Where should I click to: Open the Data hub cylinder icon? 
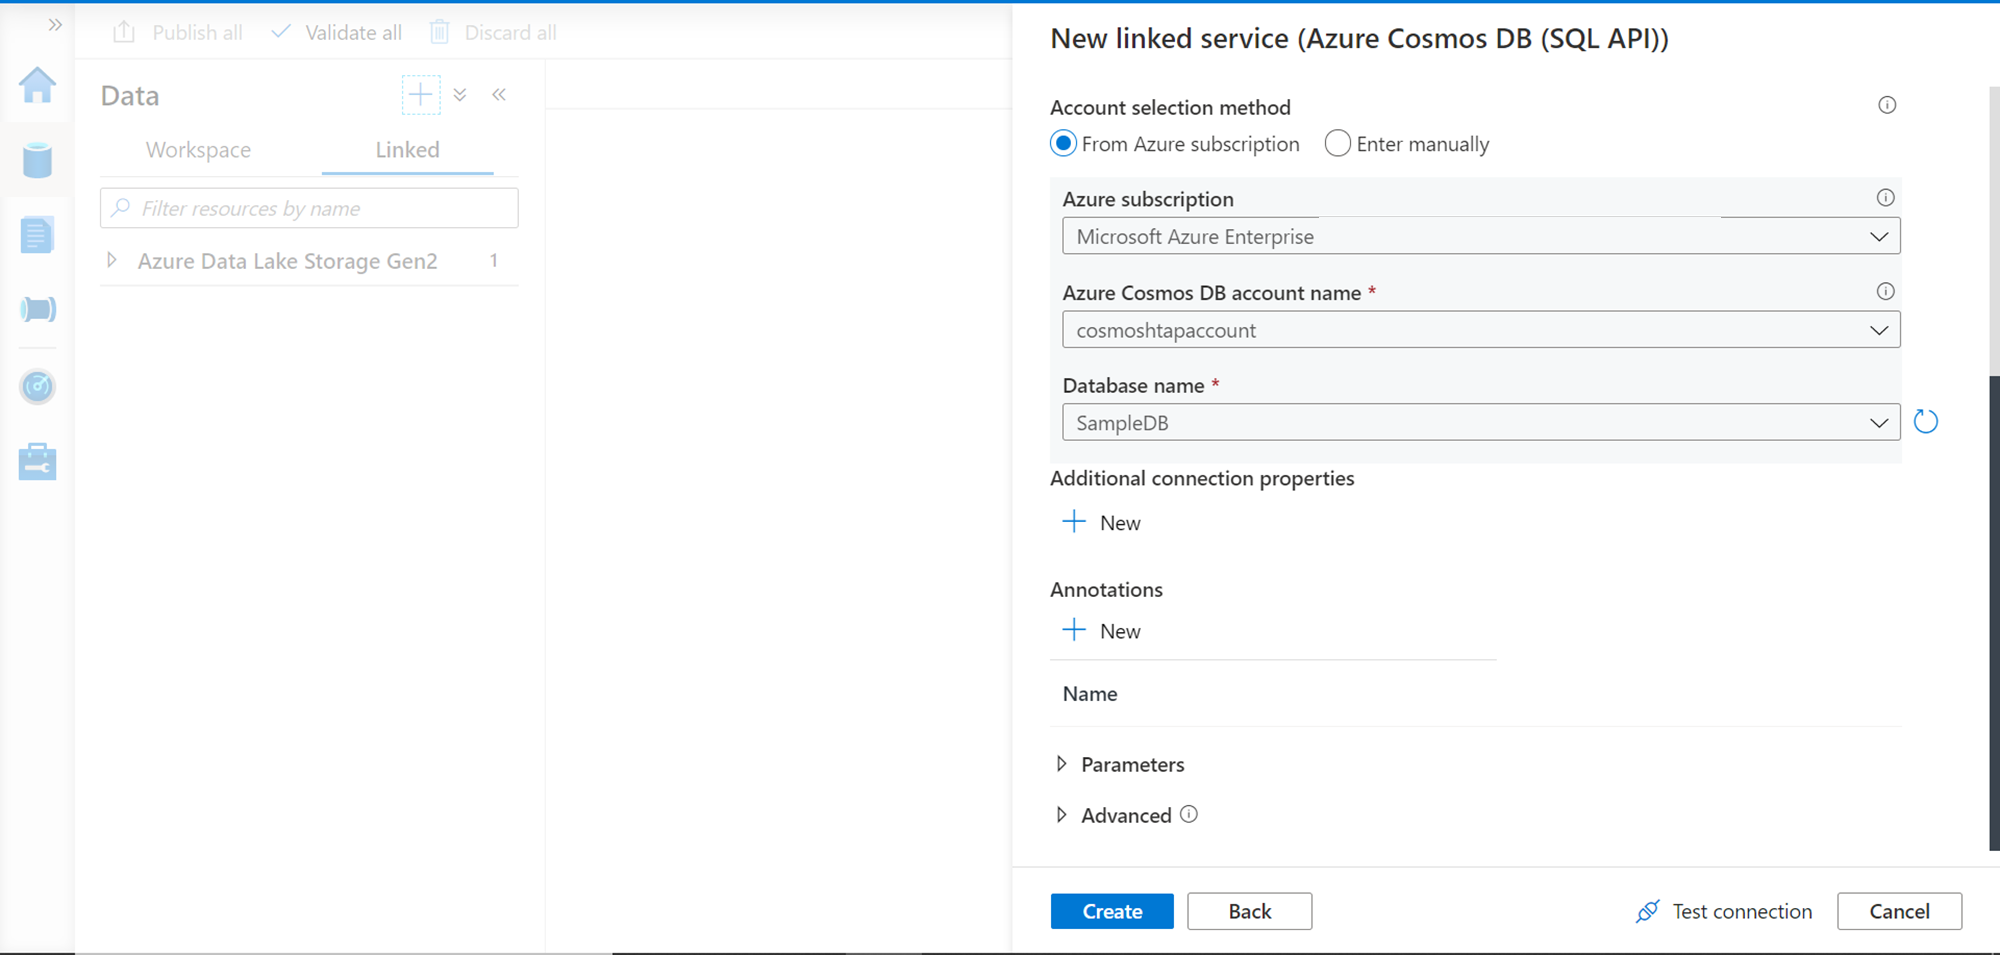coord(37,160)
